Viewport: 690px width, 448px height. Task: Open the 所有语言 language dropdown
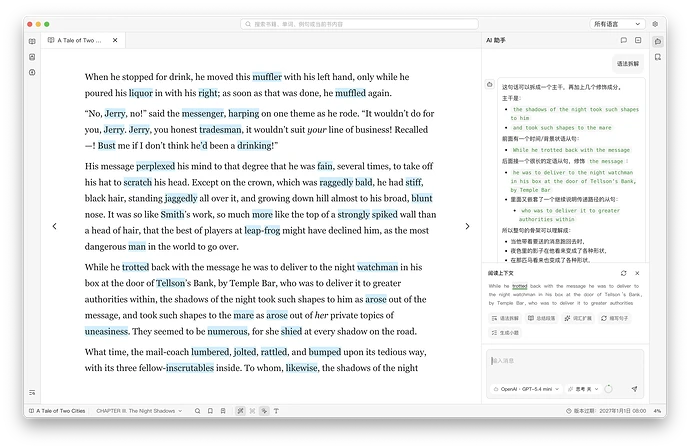[617, 24]
